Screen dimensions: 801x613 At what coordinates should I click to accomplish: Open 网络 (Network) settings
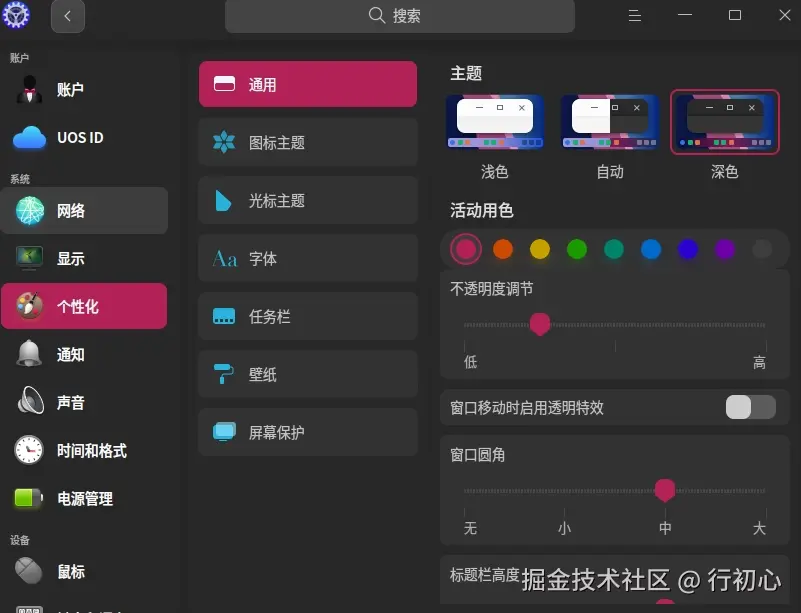(x=28, y=210)
